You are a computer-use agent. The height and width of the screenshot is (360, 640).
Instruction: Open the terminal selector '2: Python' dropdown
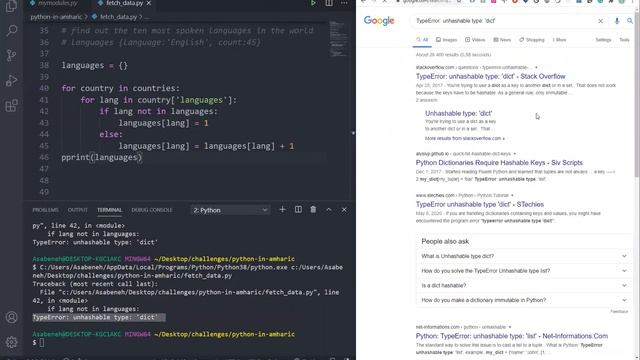coord(230,210)
